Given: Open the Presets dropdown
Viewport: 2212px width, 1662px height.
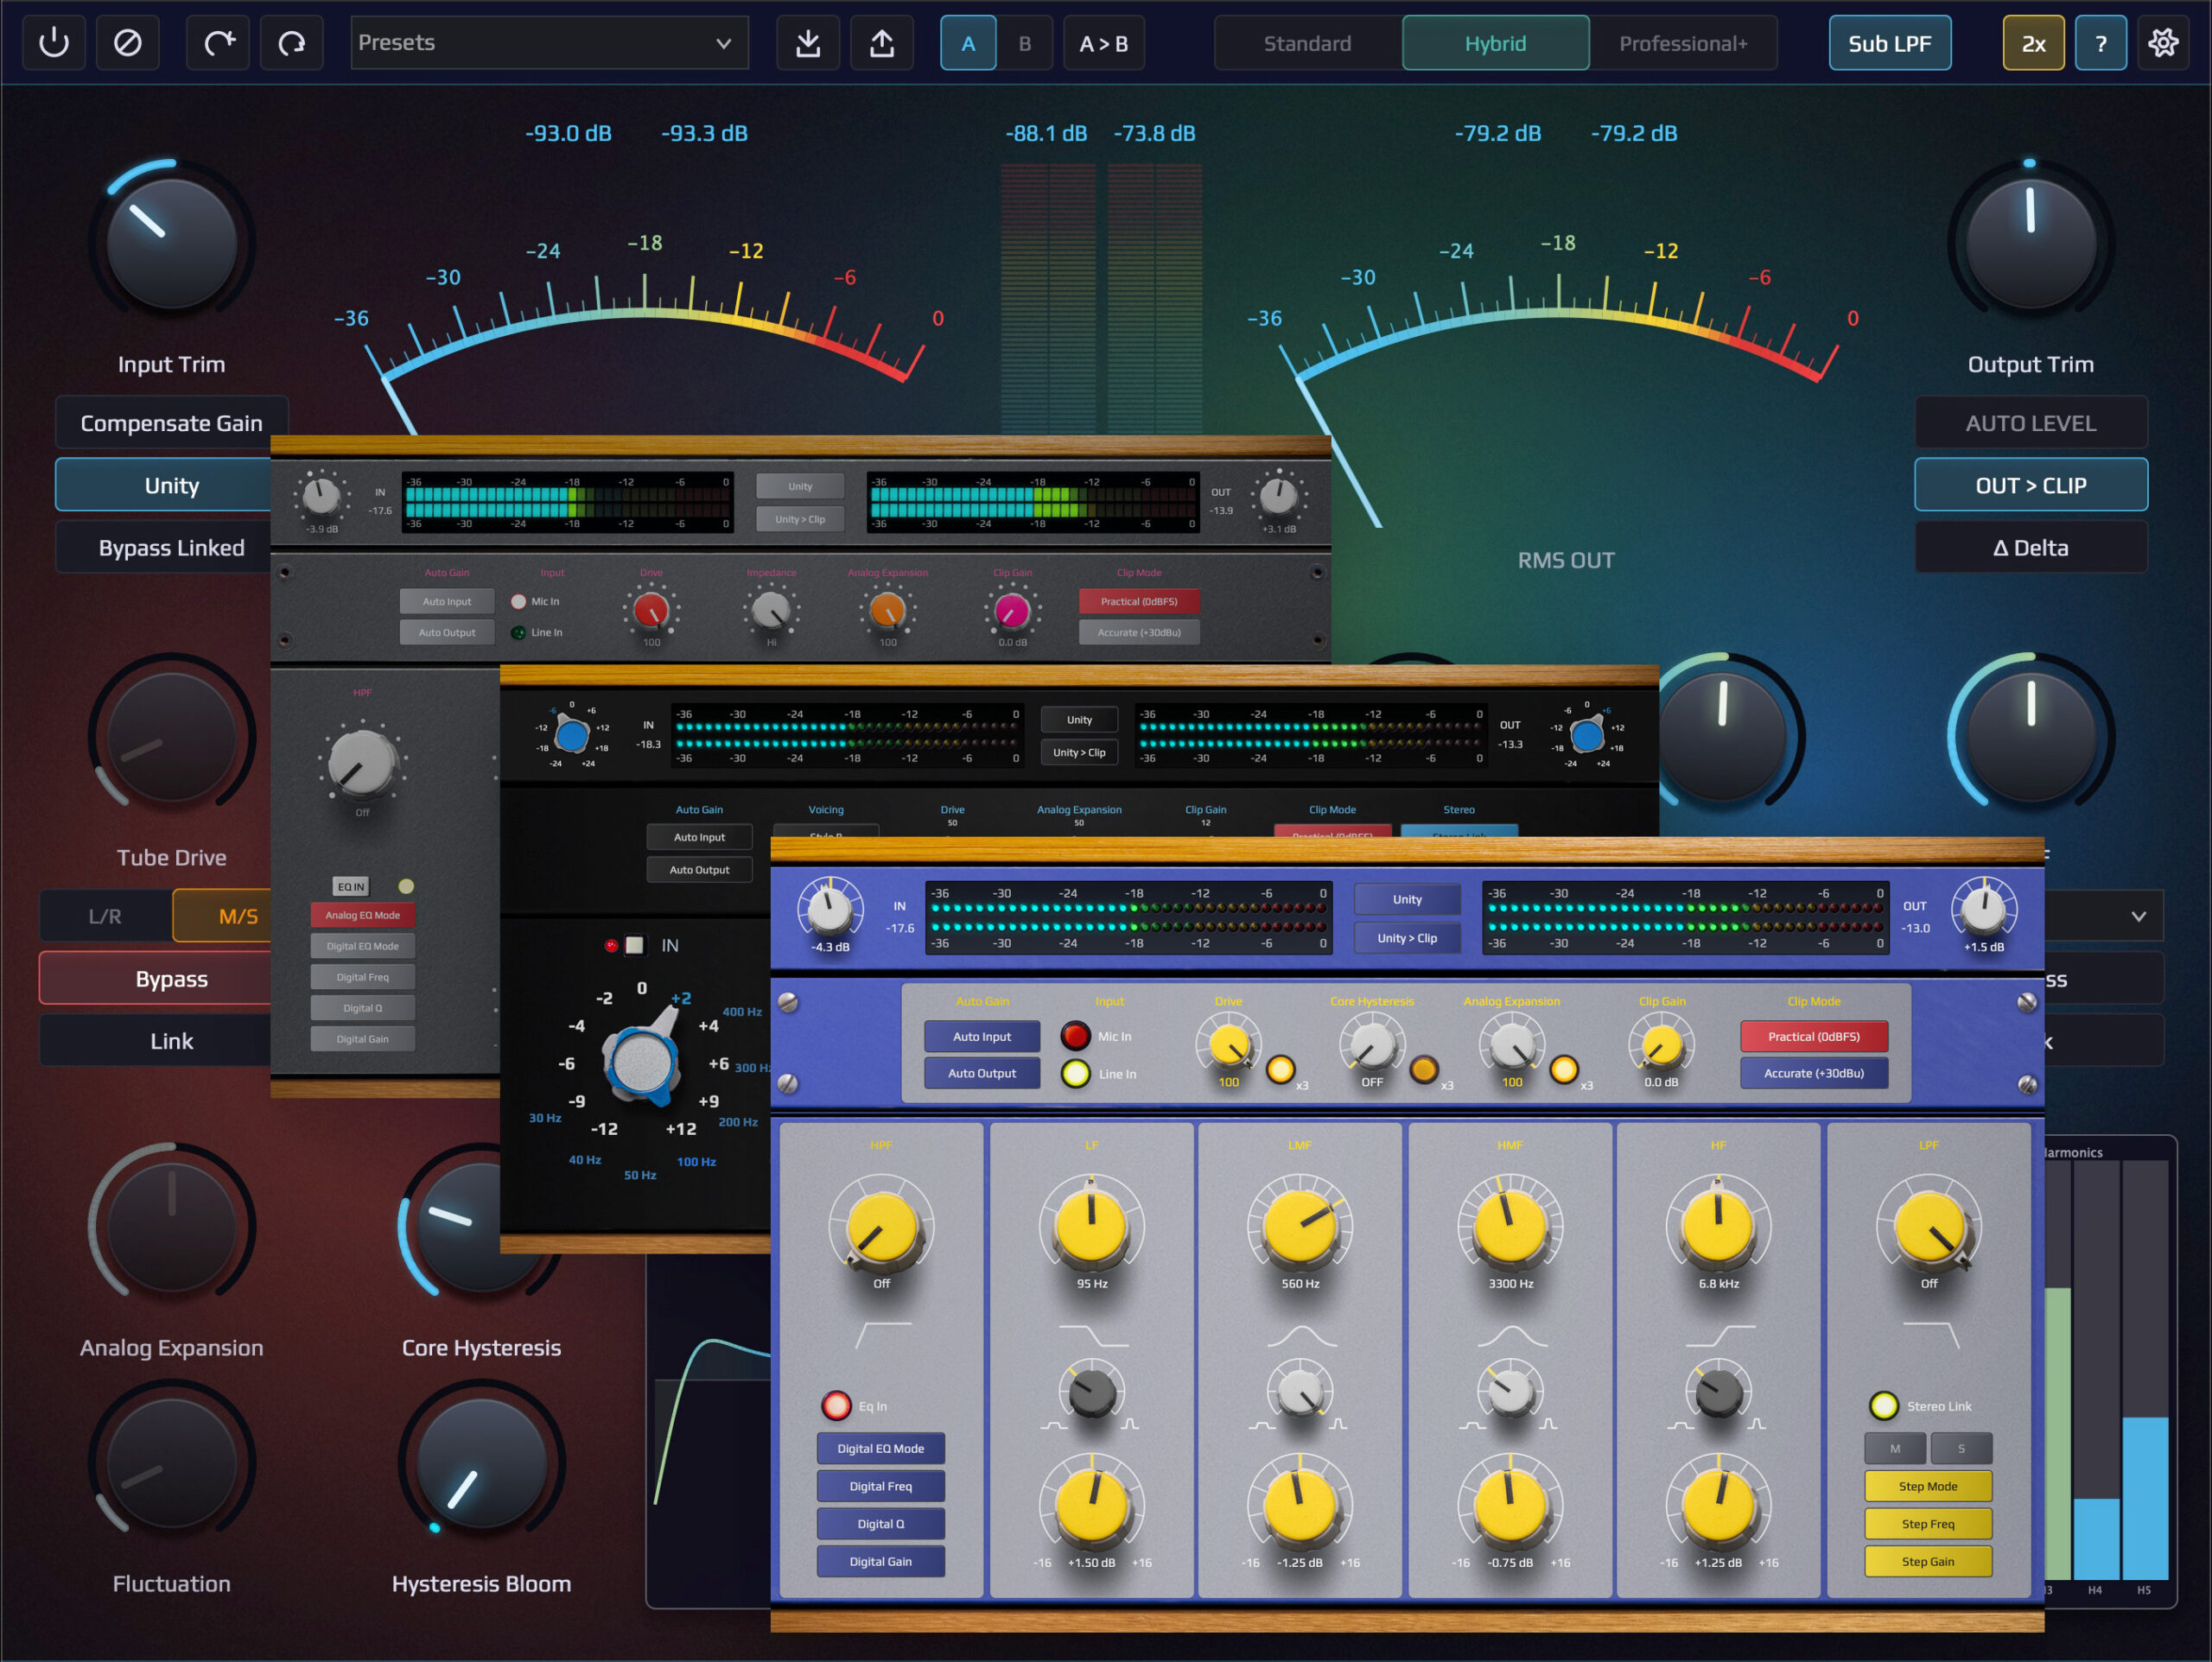Looking at the screenshot, I should (549, 43).
